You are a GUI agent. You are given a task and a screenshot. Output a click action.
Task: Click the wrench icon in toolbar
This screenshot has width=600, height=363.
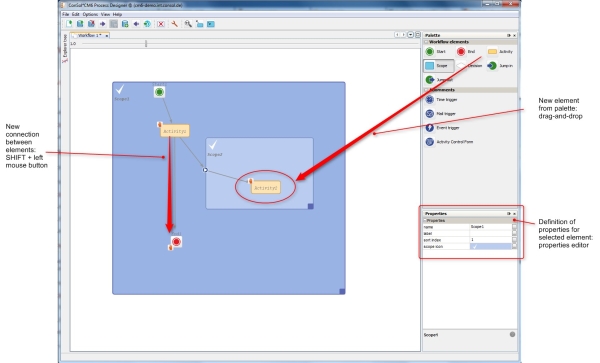(x=174, y=24)
